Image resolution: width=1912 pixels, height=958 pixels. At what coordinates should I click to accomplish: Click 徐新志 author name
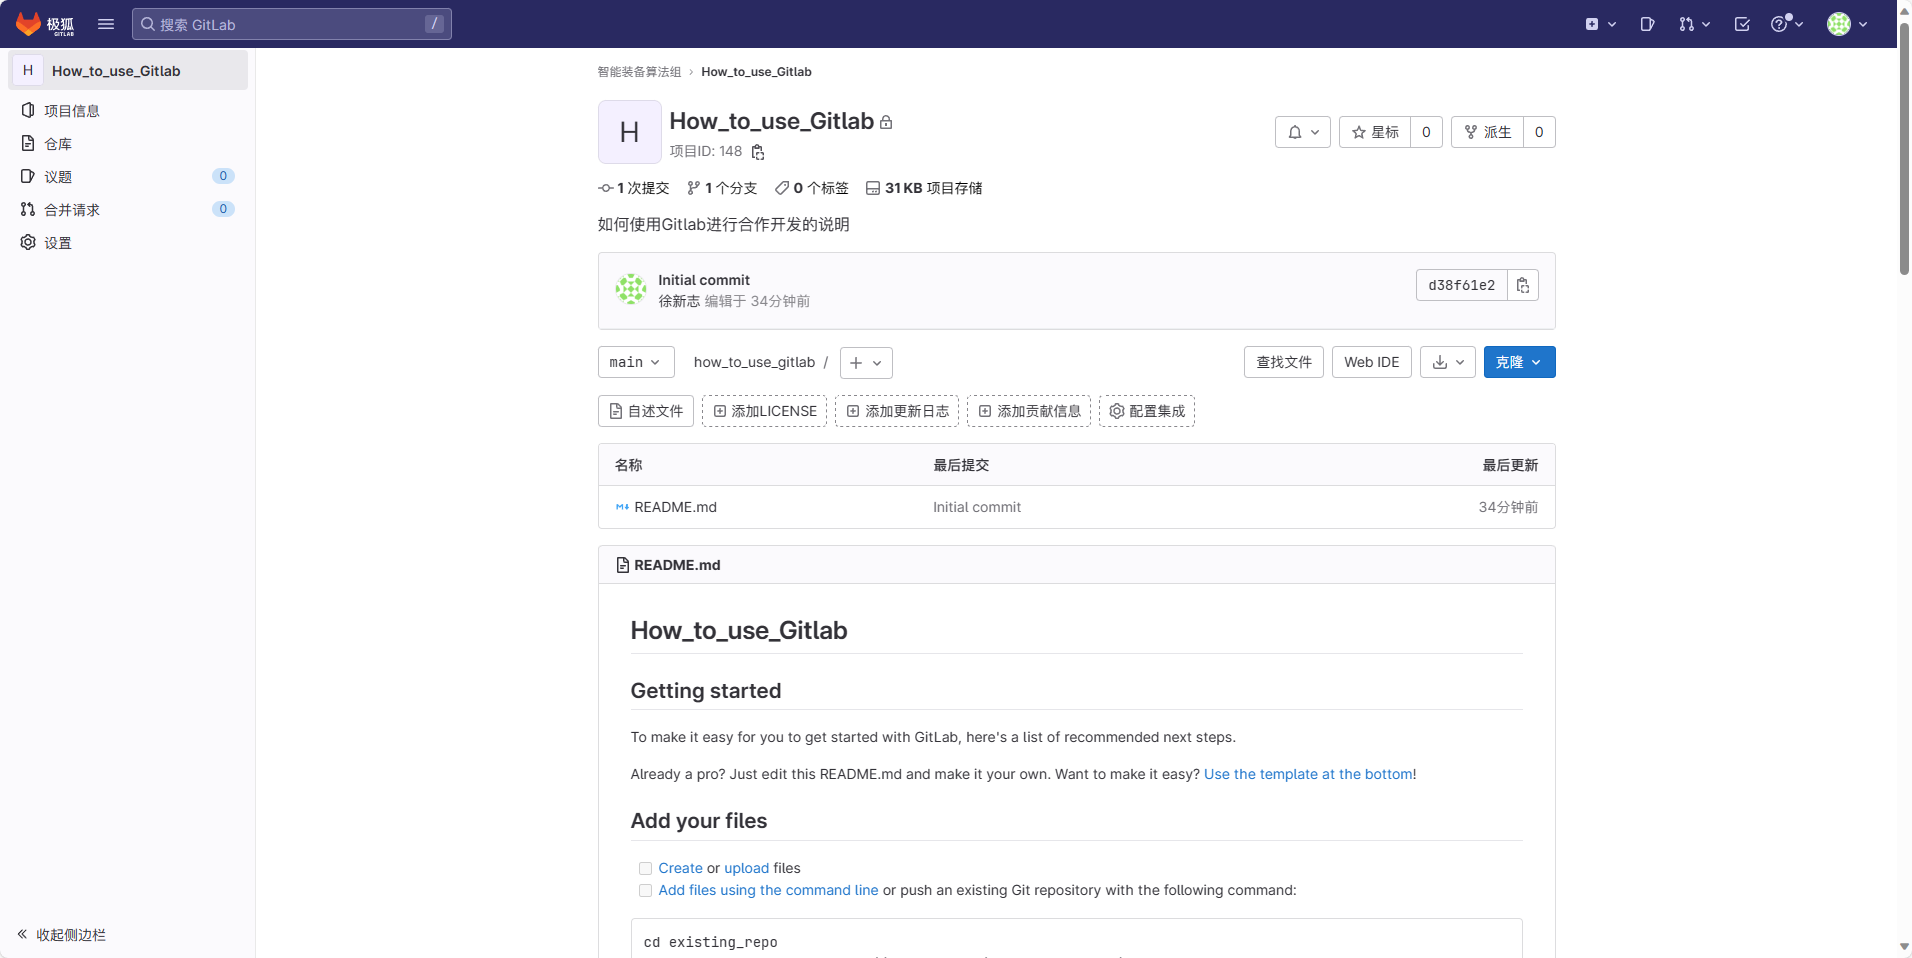[679, 301]
